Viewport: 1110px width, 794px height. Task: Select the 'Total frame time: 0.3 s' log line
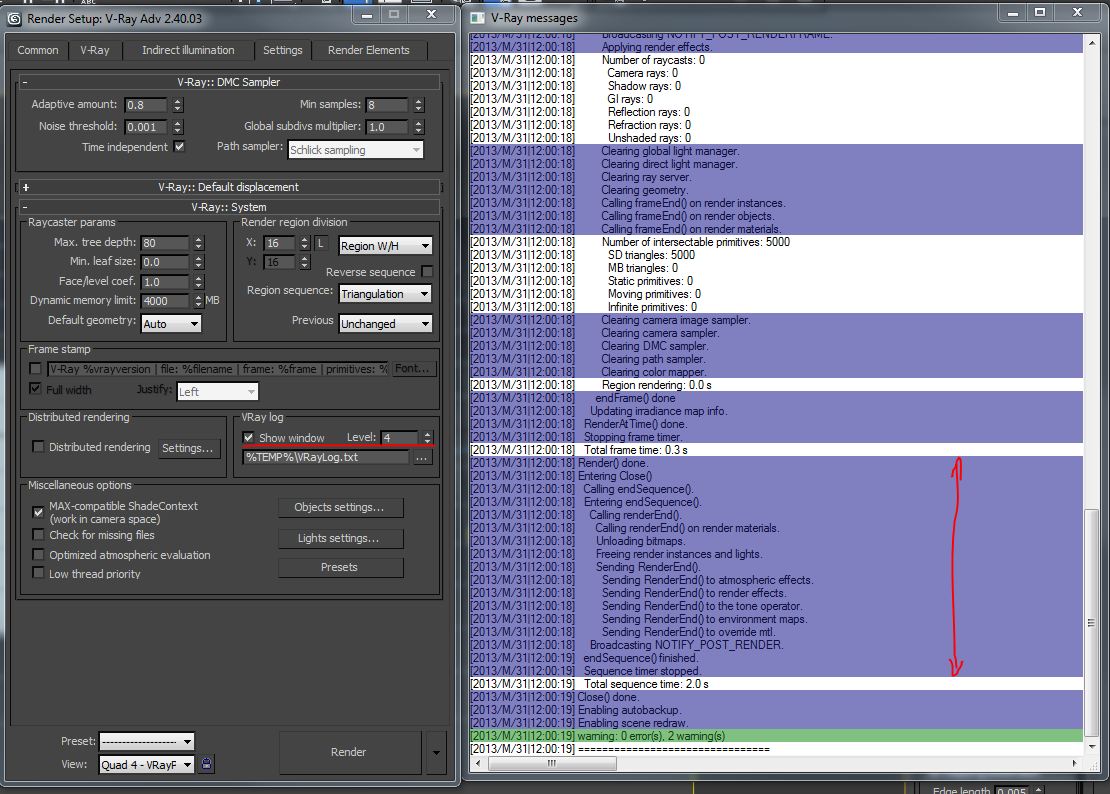(776, 450)
